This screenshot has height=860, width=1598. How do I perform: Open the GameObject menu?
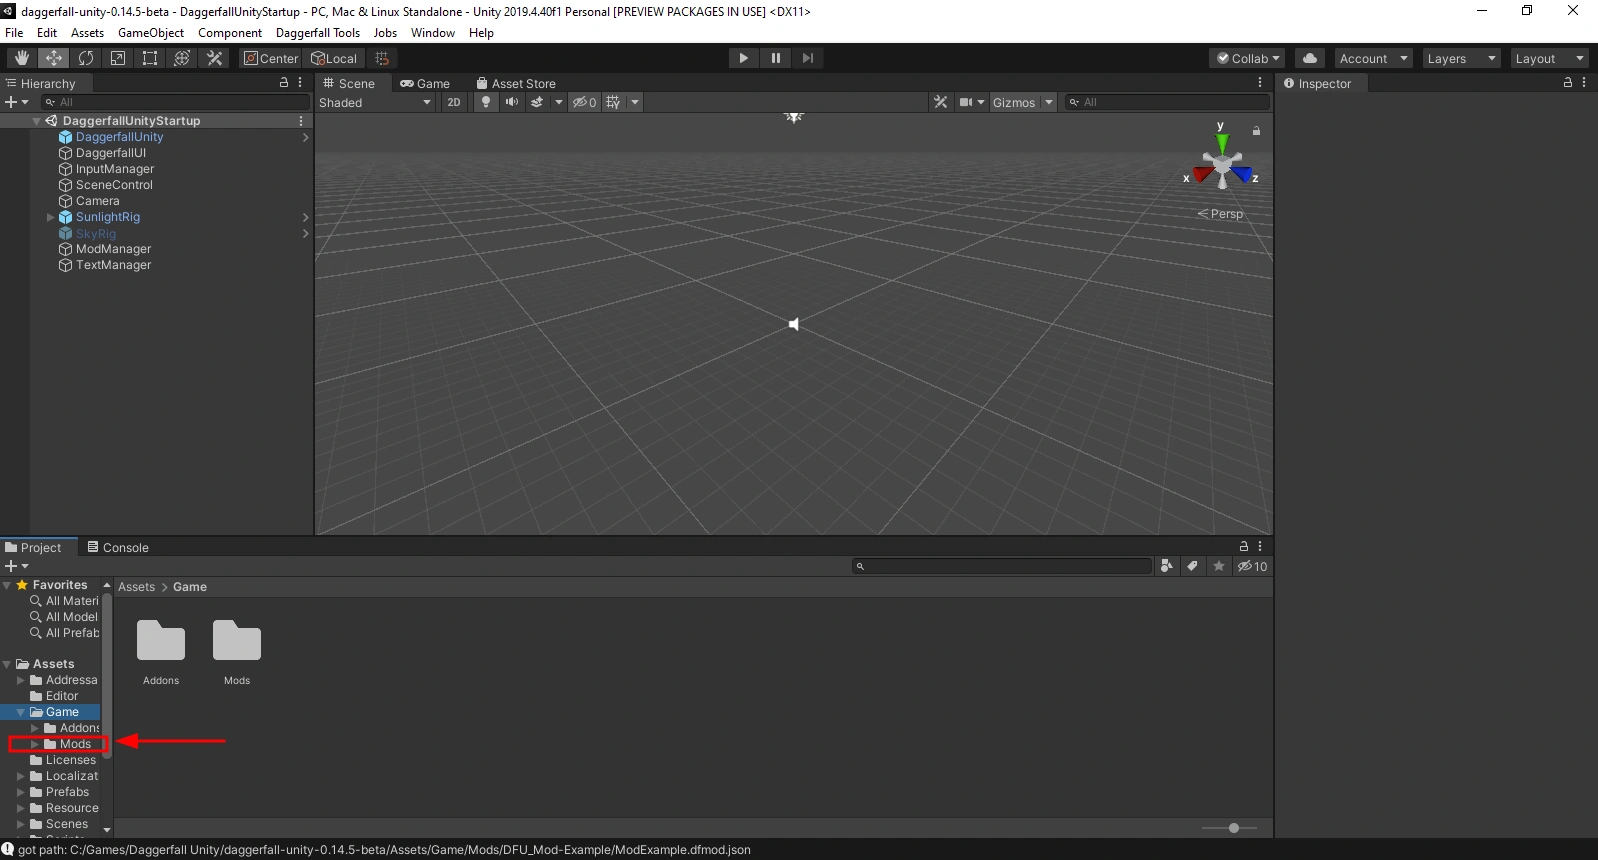pyautogui.click(x=151, y=33)
